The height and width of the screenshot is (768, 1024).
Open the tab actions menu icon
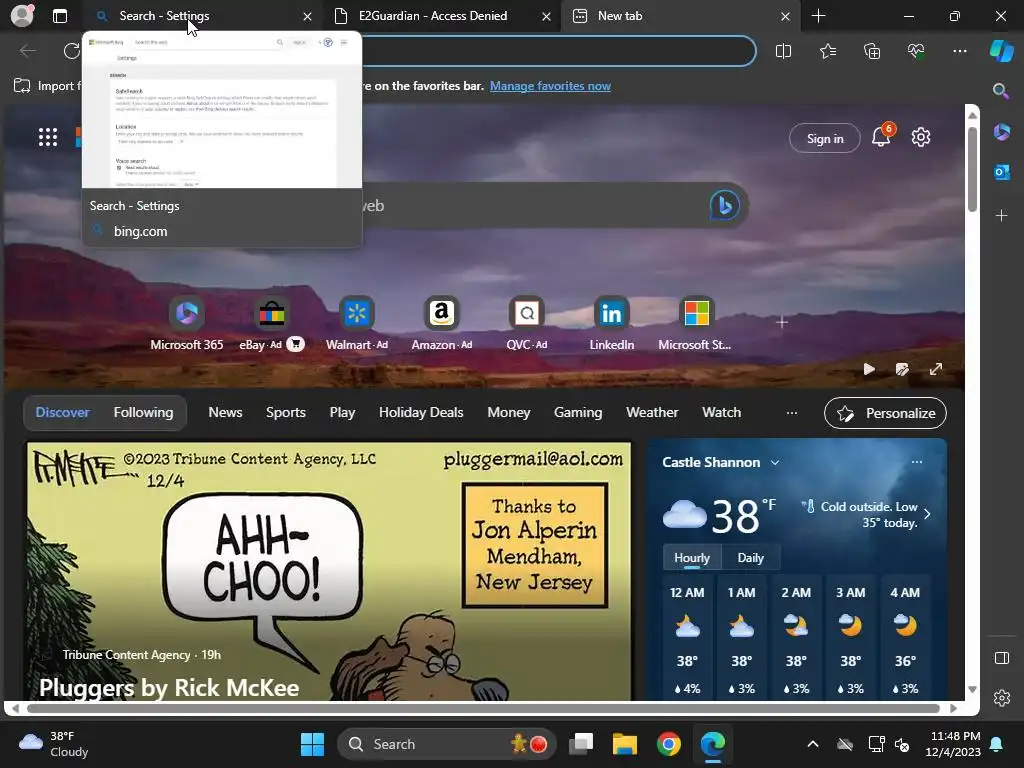59,16
